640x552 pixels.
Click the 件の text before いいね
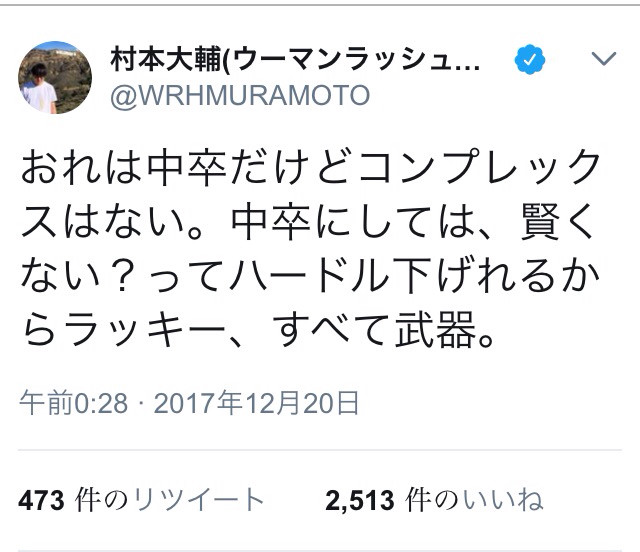click(x=432, y=500)
